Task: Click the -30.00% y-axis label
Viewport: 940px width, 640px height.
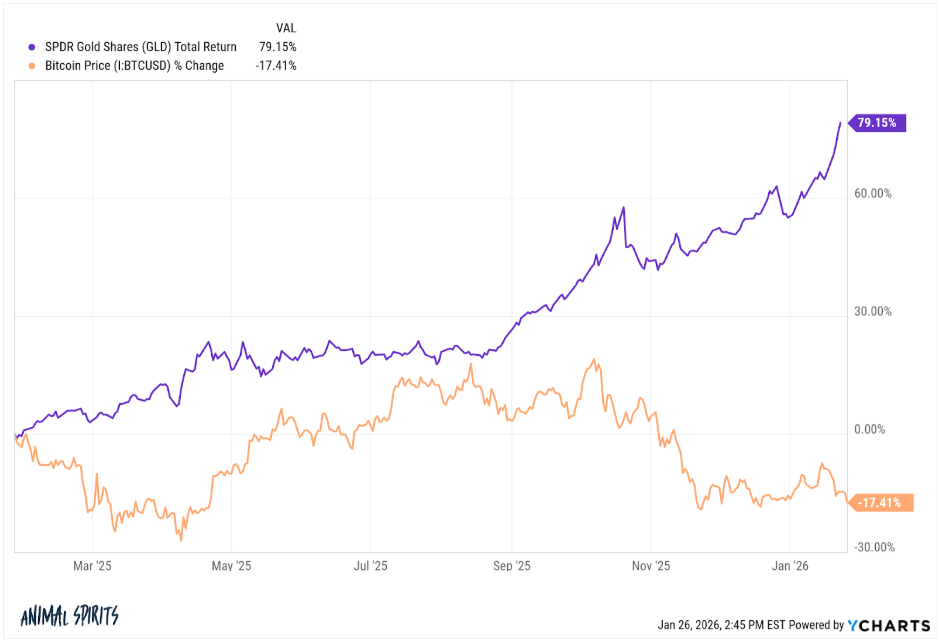Action: [874, 547]
